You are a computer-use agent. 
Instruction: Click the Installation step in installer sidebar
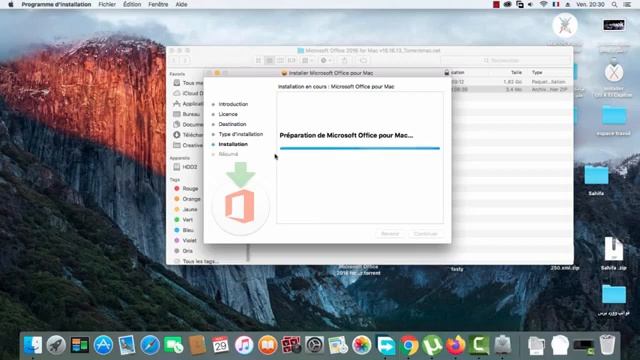[x=233, y=144]
